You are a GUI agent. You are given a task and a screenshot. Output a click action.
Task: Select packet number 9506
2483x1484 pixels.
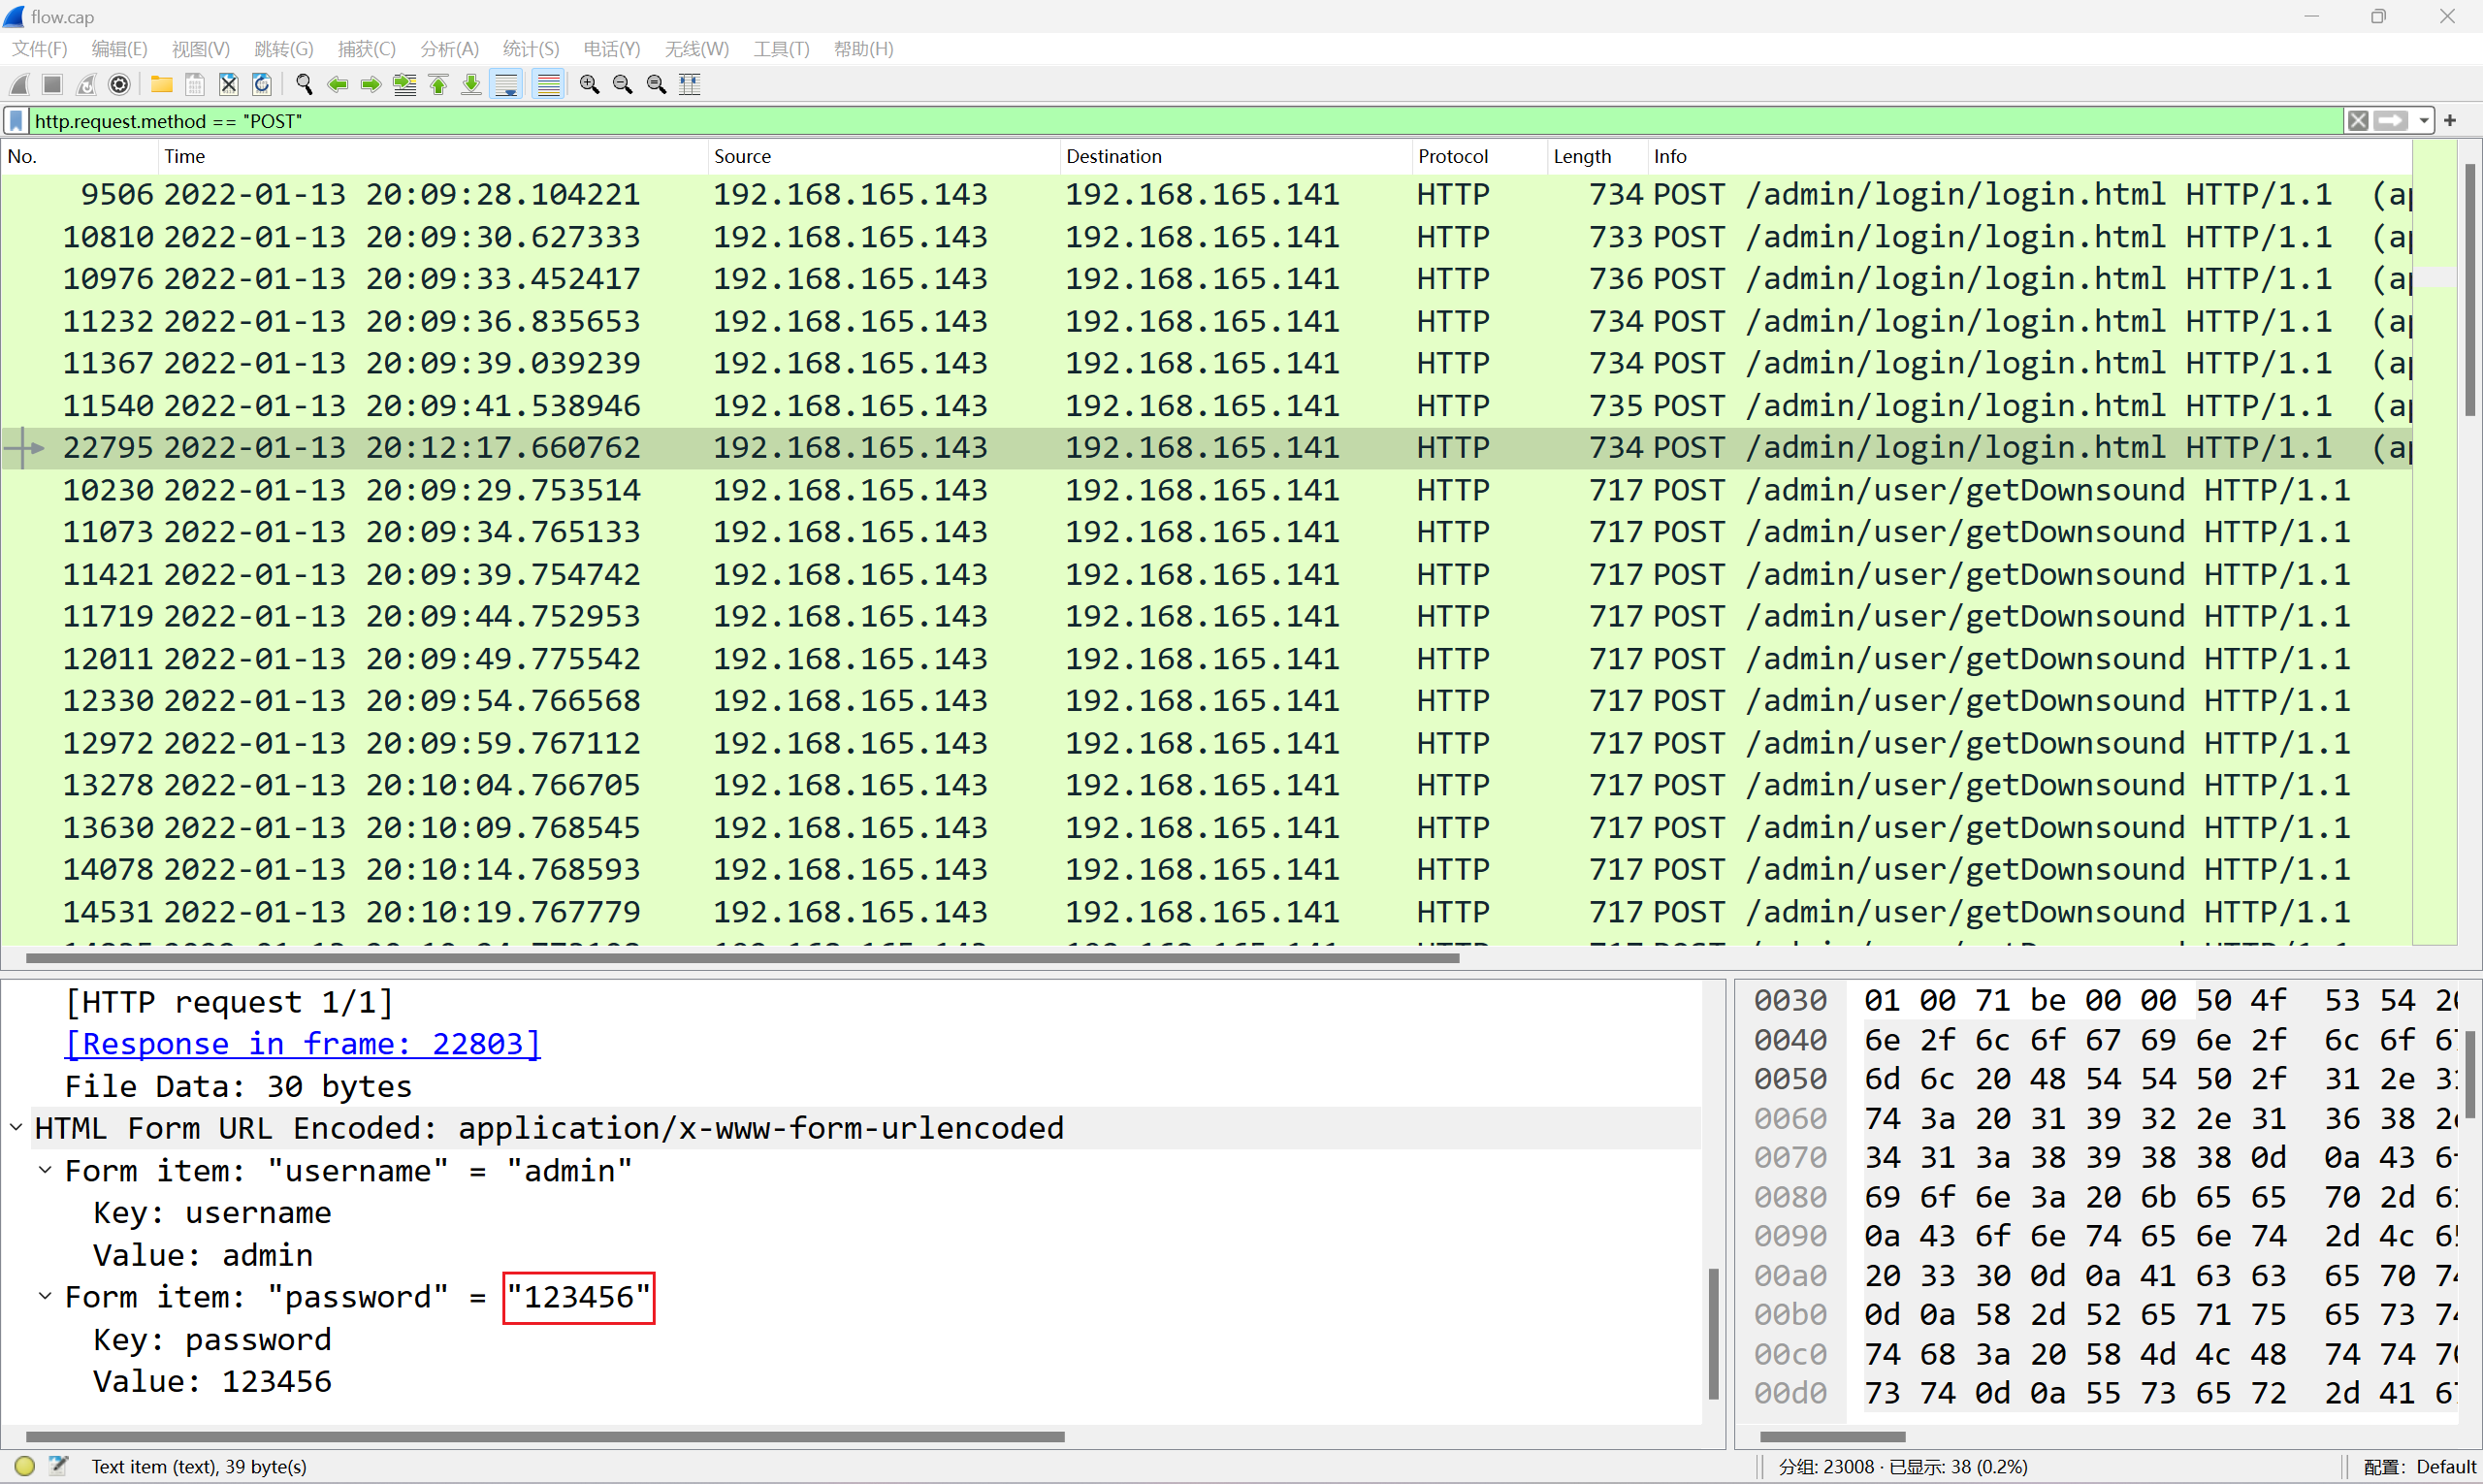(1207, 194)
